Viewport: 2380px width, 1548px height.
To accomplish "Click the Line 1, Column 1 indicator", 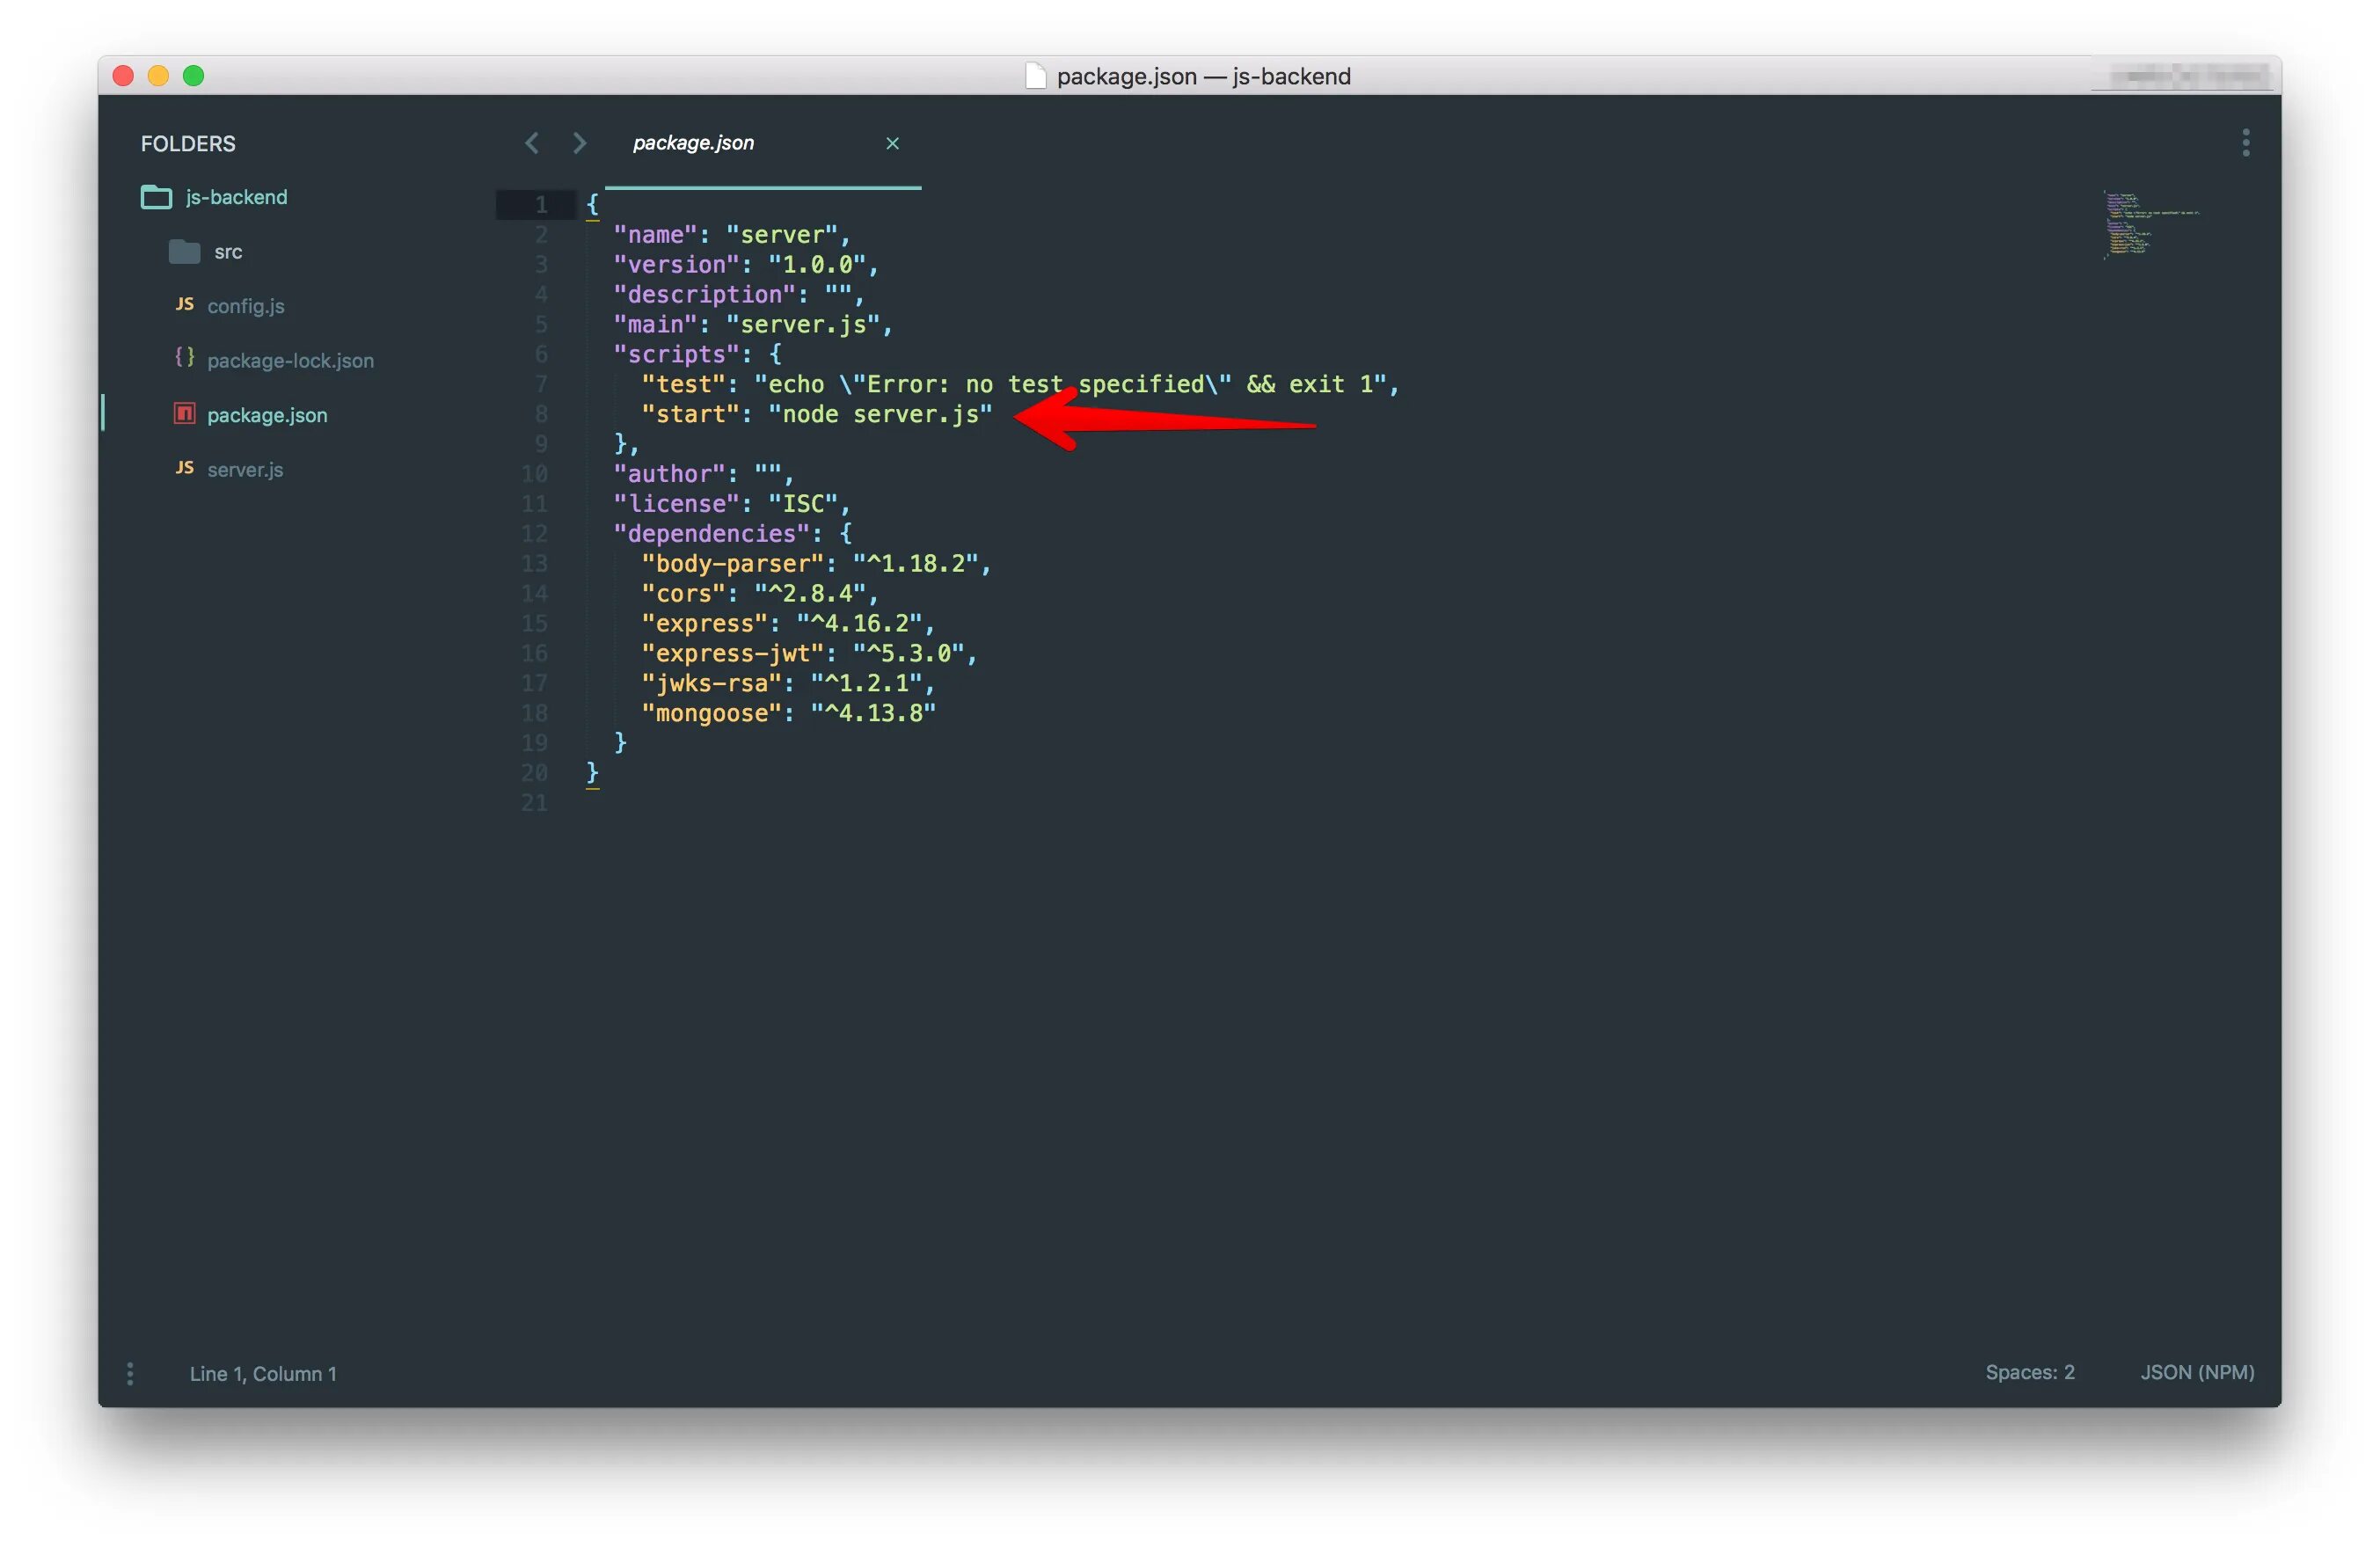I will pyautogui.click(x=263, y=1373).
